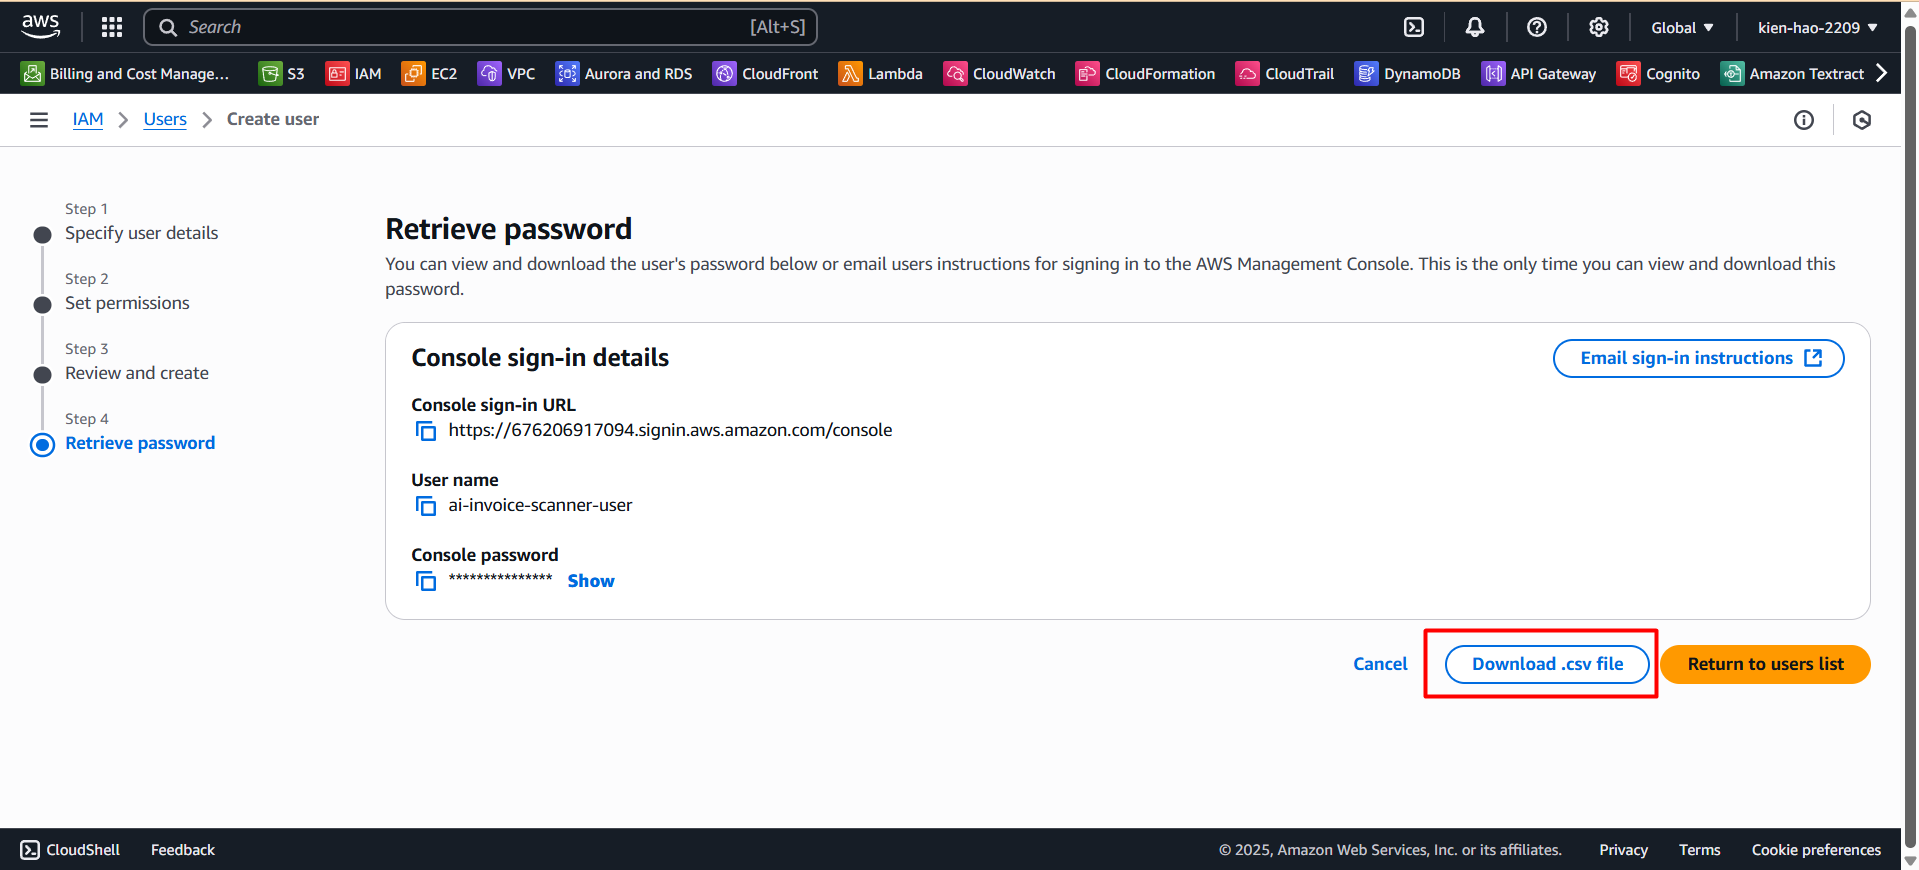Launch CloudShell from top navigation icon

(x=1414, y=27)
